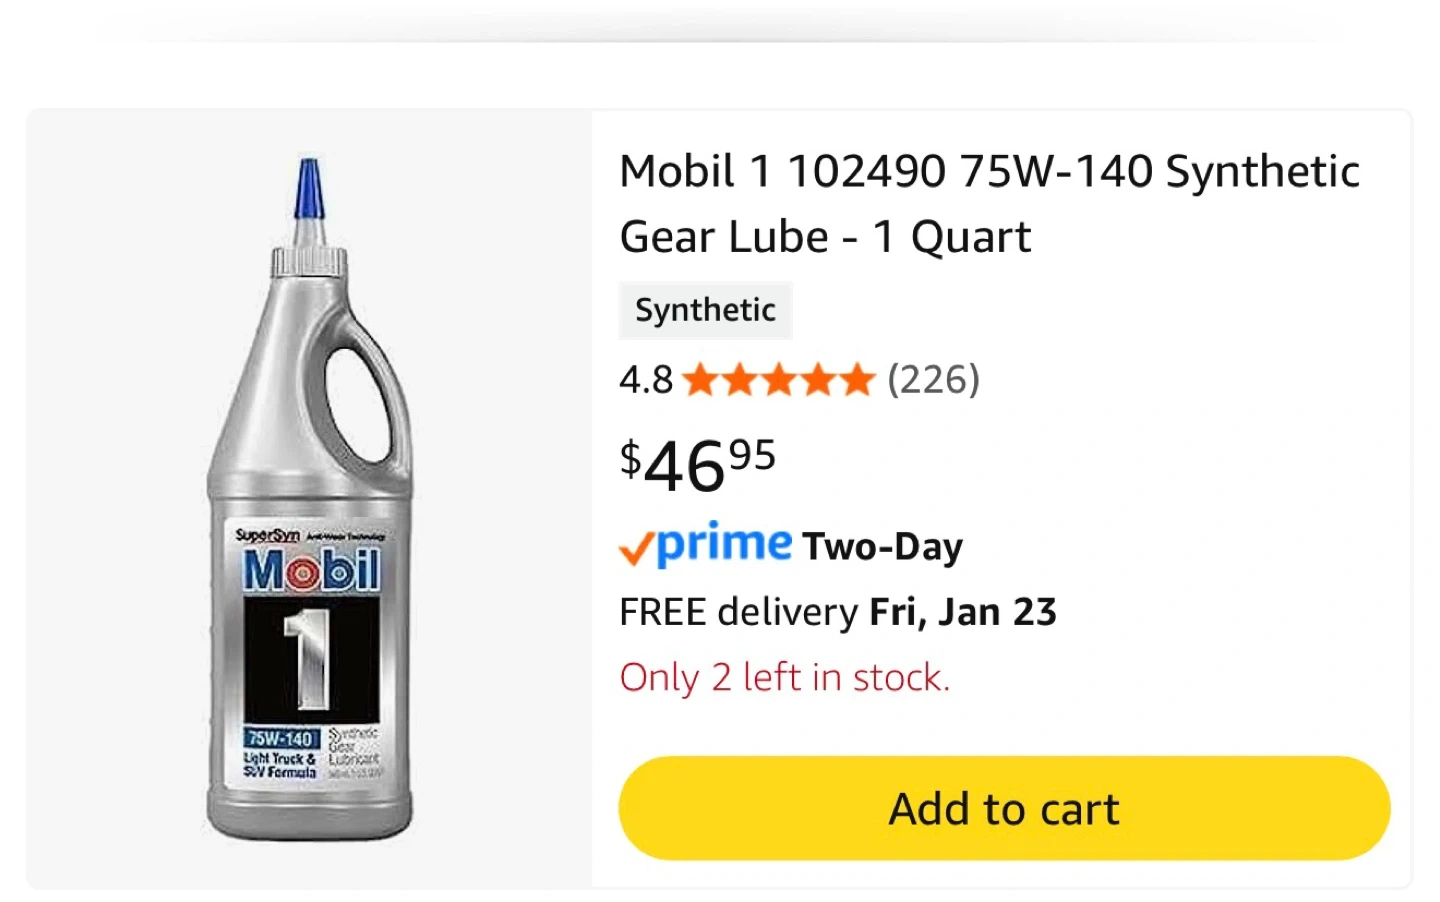Click the first orange rating star
This screenshot has width=1440, height=902.
point(700,380)
